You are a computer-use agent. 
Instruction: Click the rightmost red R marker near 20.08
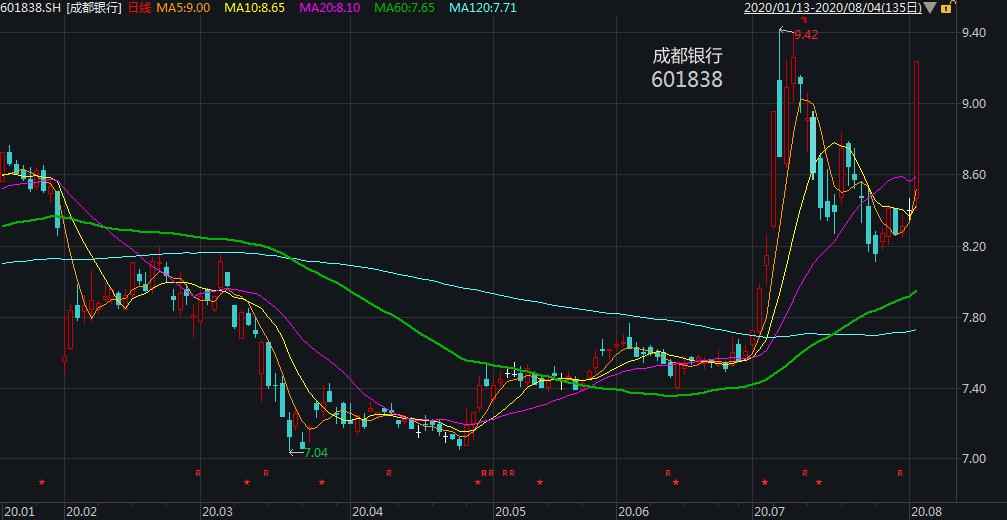pyautogui.click(x=900, y=472)
